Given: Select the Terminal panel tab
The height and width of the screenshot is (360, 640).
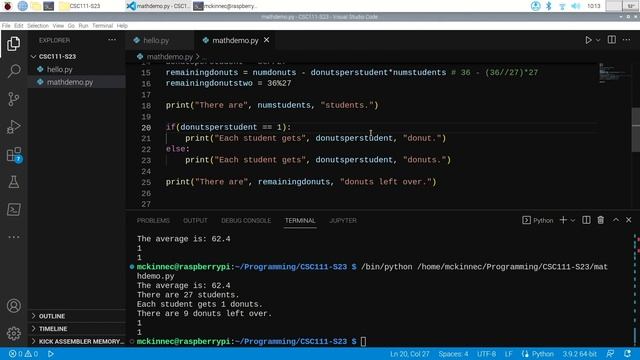Looking at the screenshot, I should pos(300,220).
